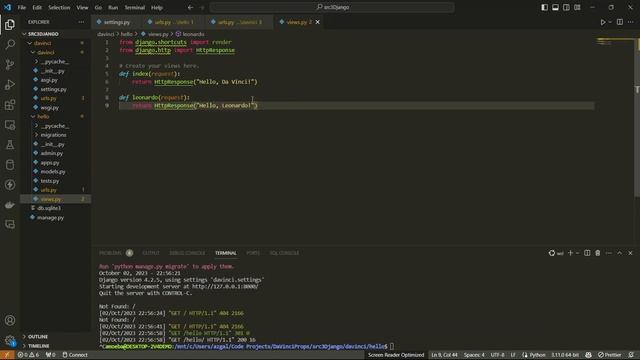Viewport: 640px width, 360px height.
Task: Open terminal panel more actions
Action: 609,253
